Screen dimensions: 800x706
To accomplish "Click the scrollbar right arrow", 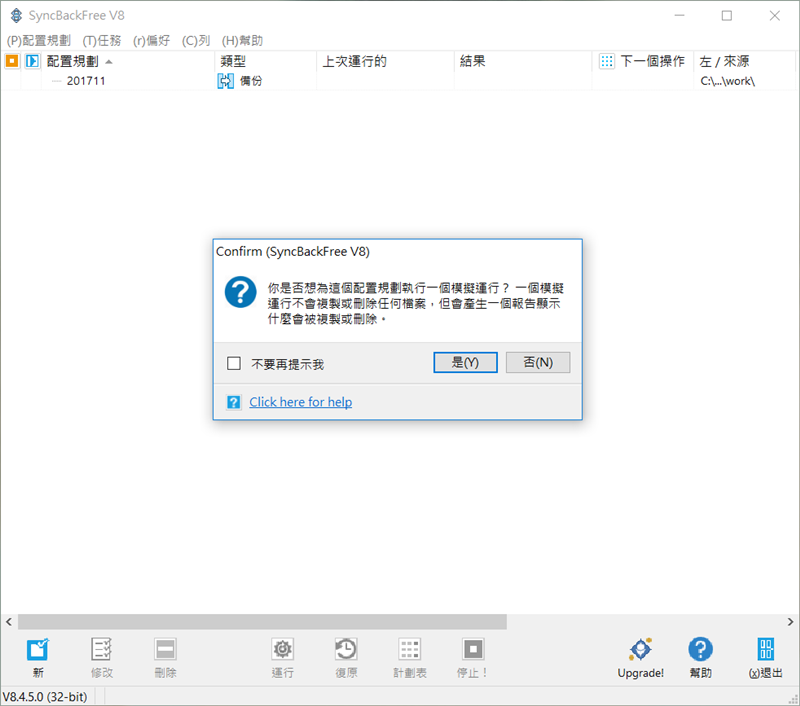I will (x=790, y=622).
